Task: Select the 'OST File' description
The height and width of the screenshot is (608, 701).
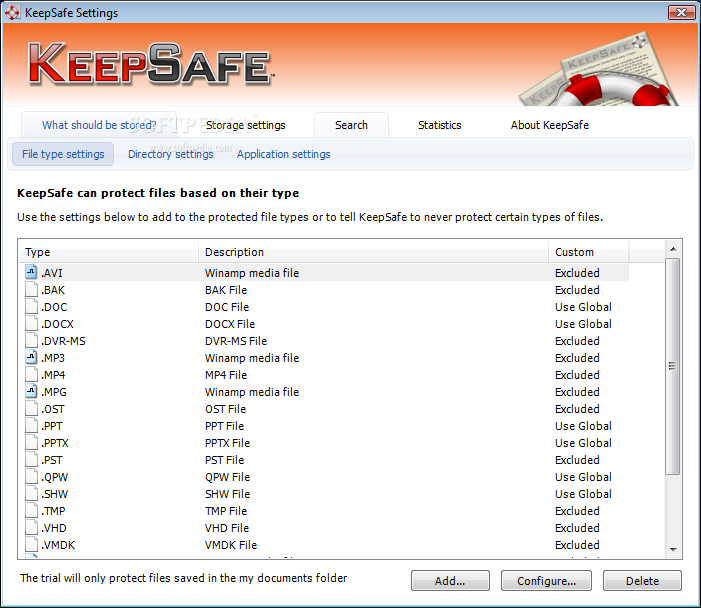Action: pyautogui.click(x=225, y=409)
